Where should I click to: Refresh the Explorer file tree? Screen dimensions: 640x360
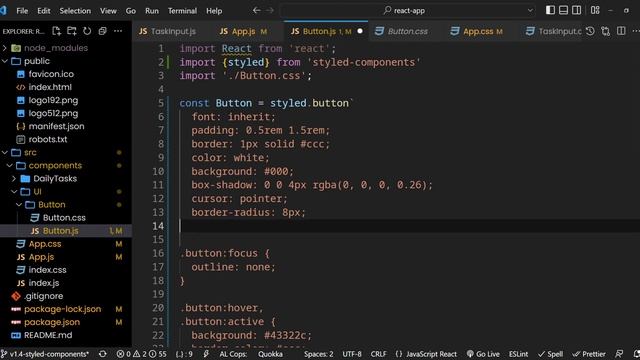click(x=87, y=31)
